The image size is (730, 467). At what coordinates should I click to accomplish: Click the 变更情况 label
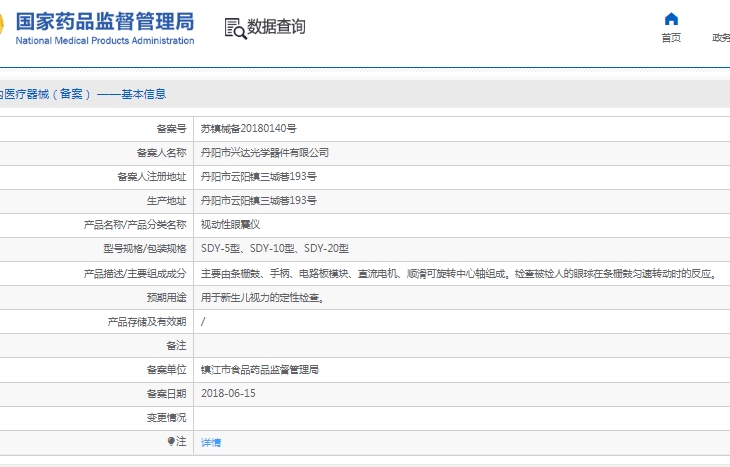167,418
